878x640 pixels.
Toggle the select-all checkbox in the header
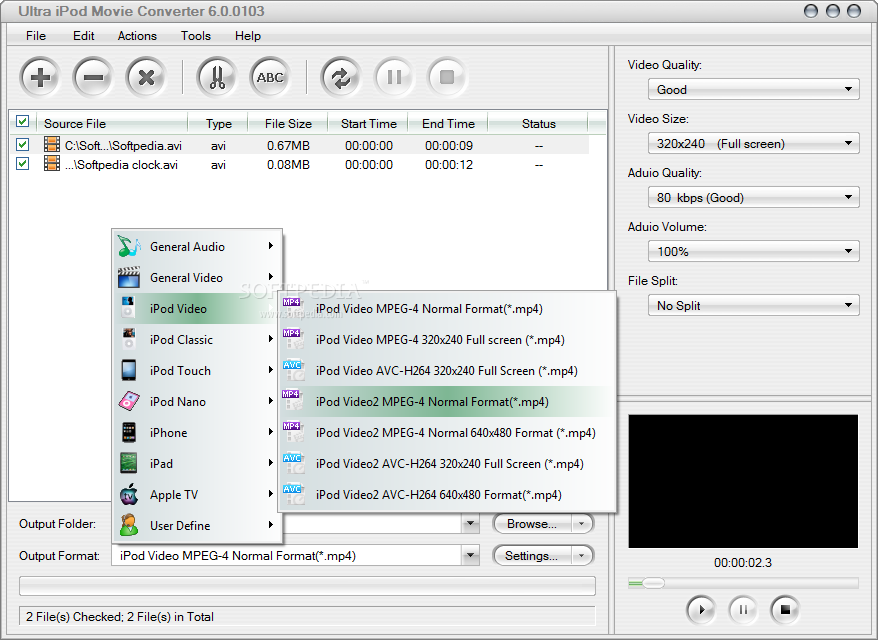(x=22, y=121)
